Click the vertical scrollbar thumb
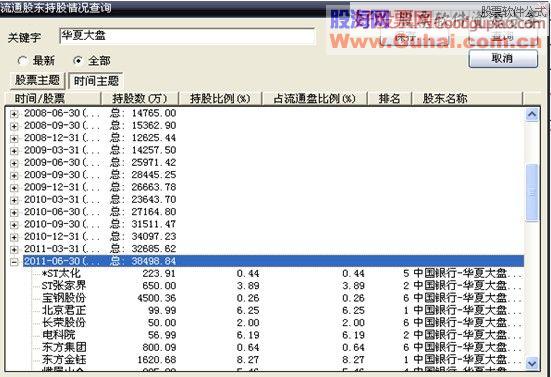Screen dimensions: 551x377 [532, 193]
